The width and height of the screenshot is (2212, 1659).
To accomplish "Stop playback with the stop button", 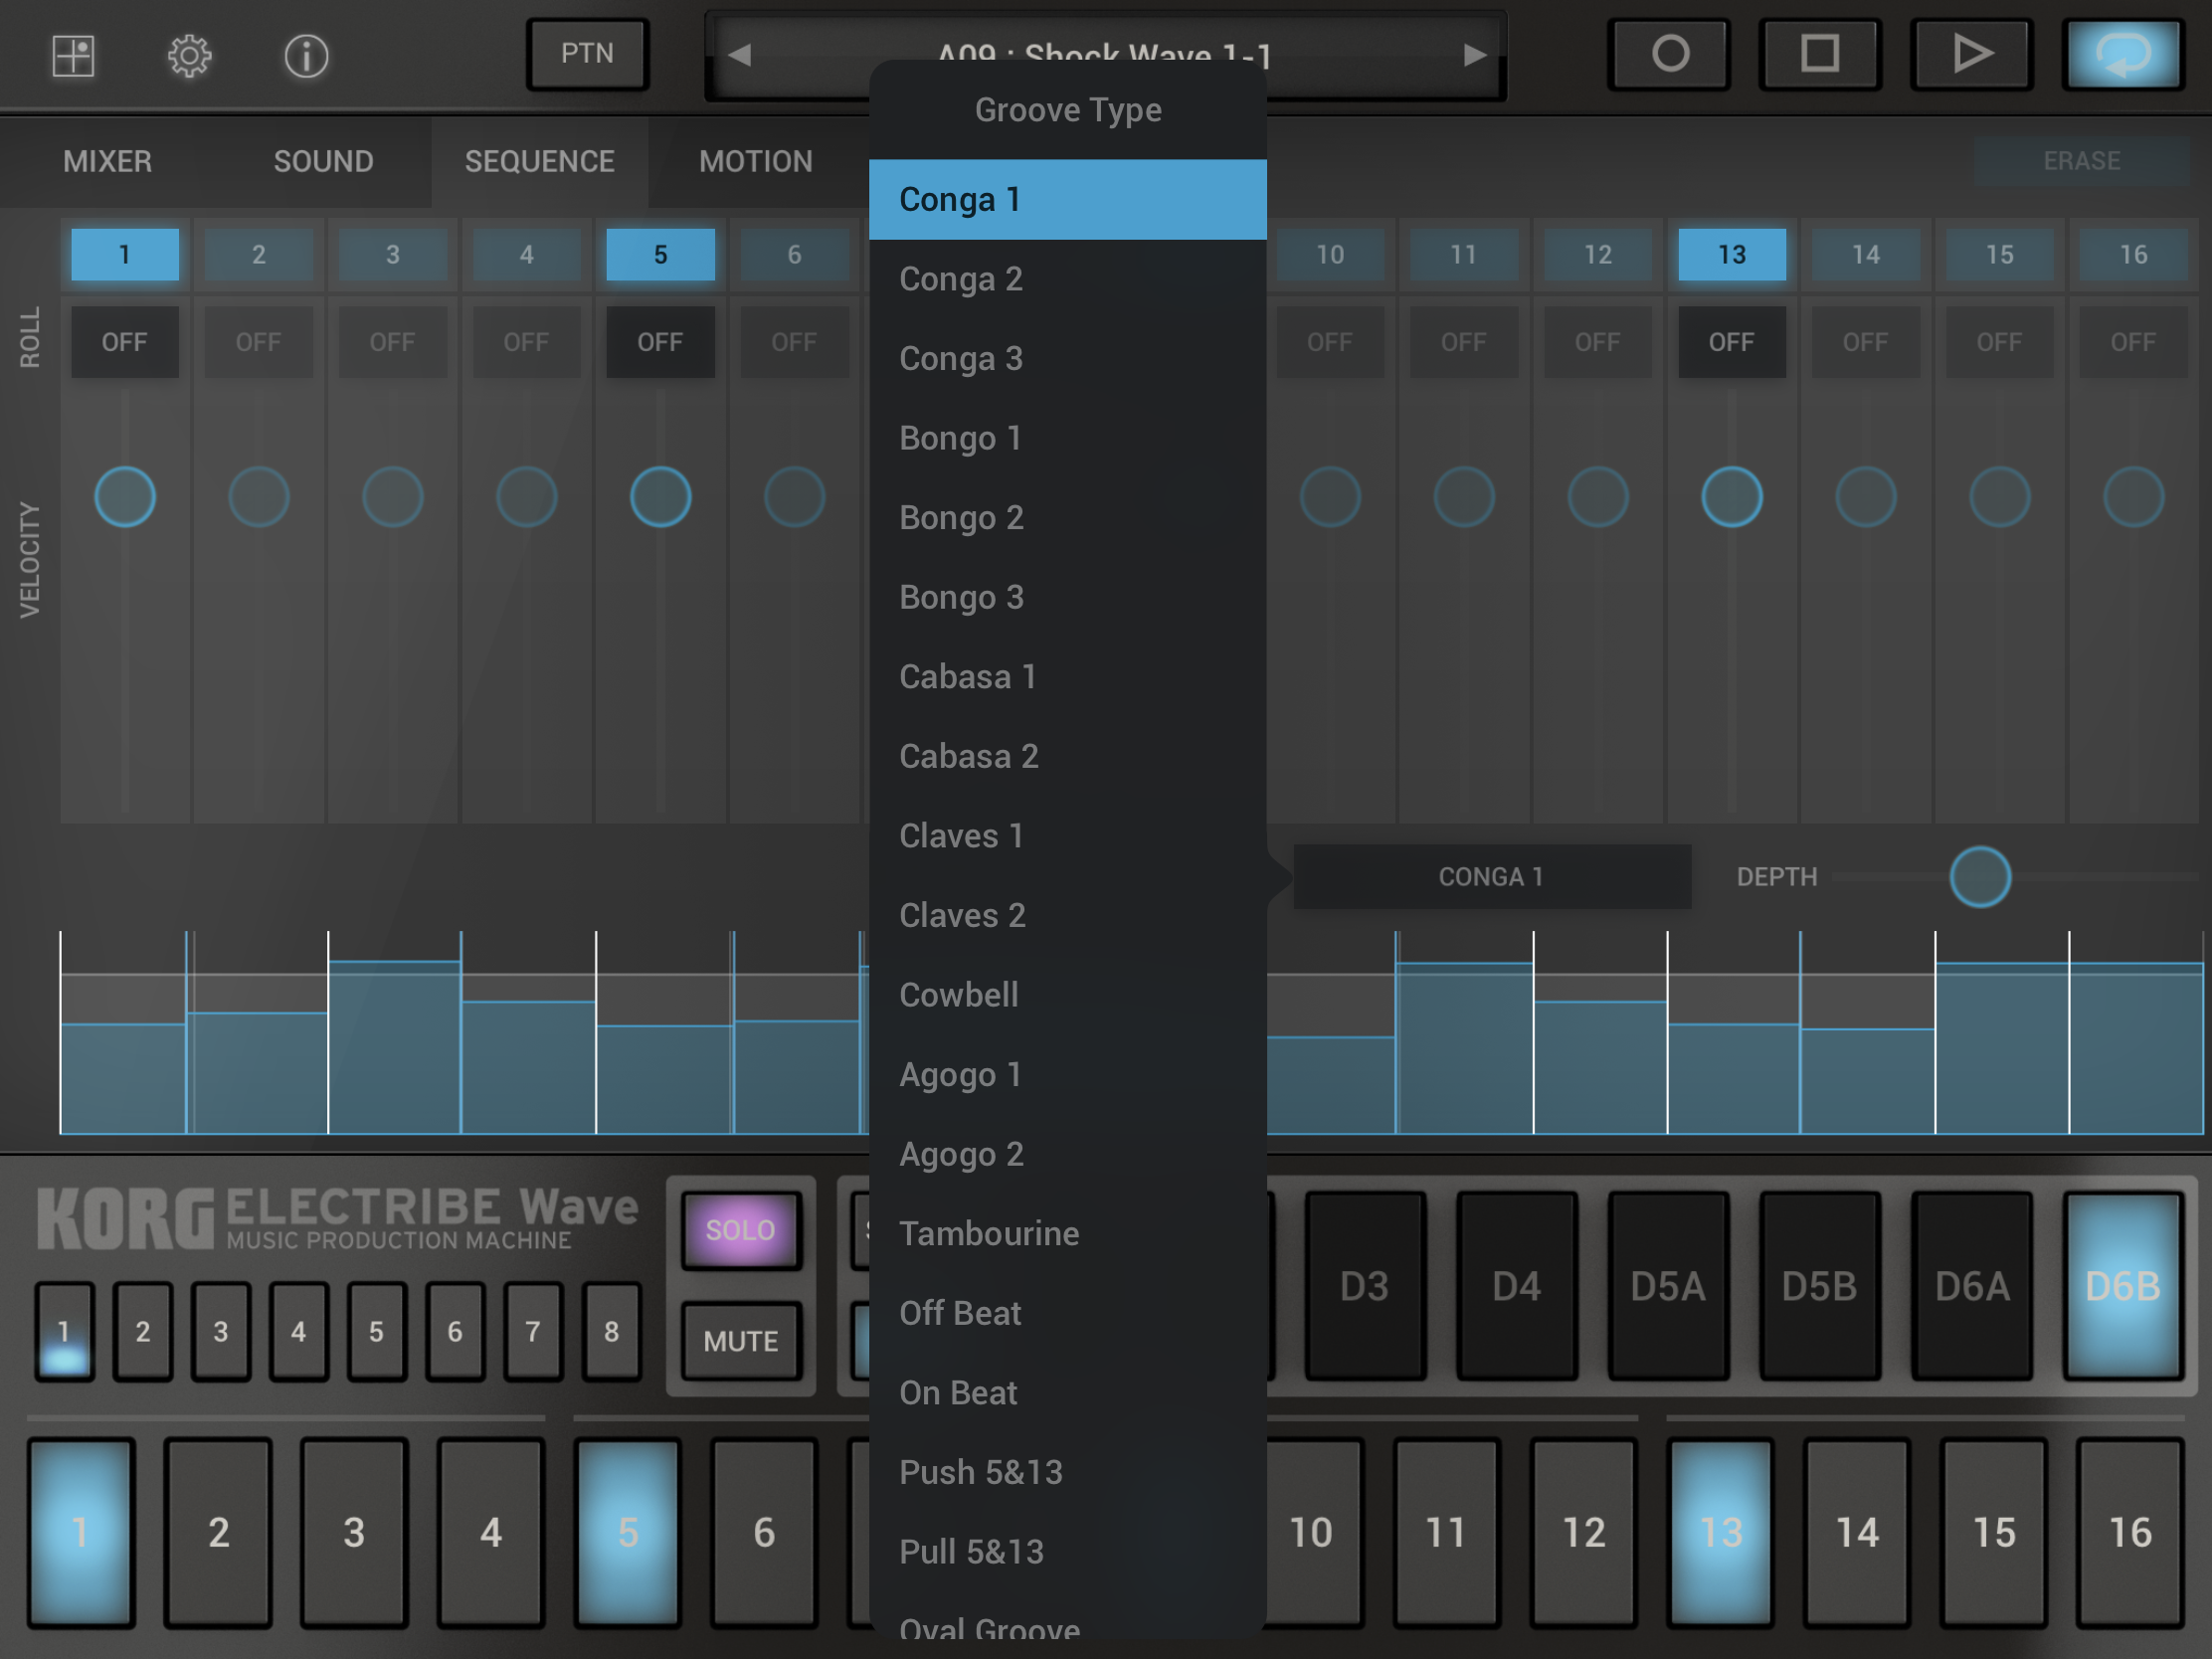I will point(1820,54).
